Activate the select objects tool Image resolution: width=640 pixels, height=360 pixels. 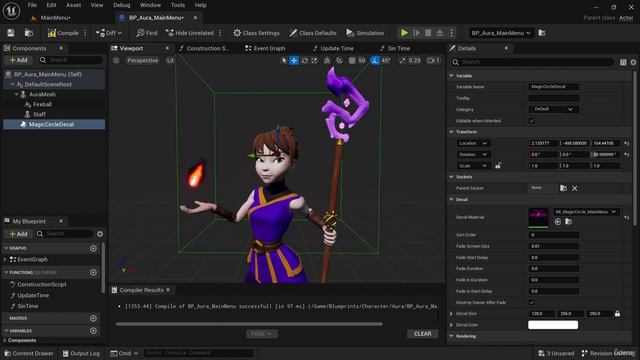284,60
